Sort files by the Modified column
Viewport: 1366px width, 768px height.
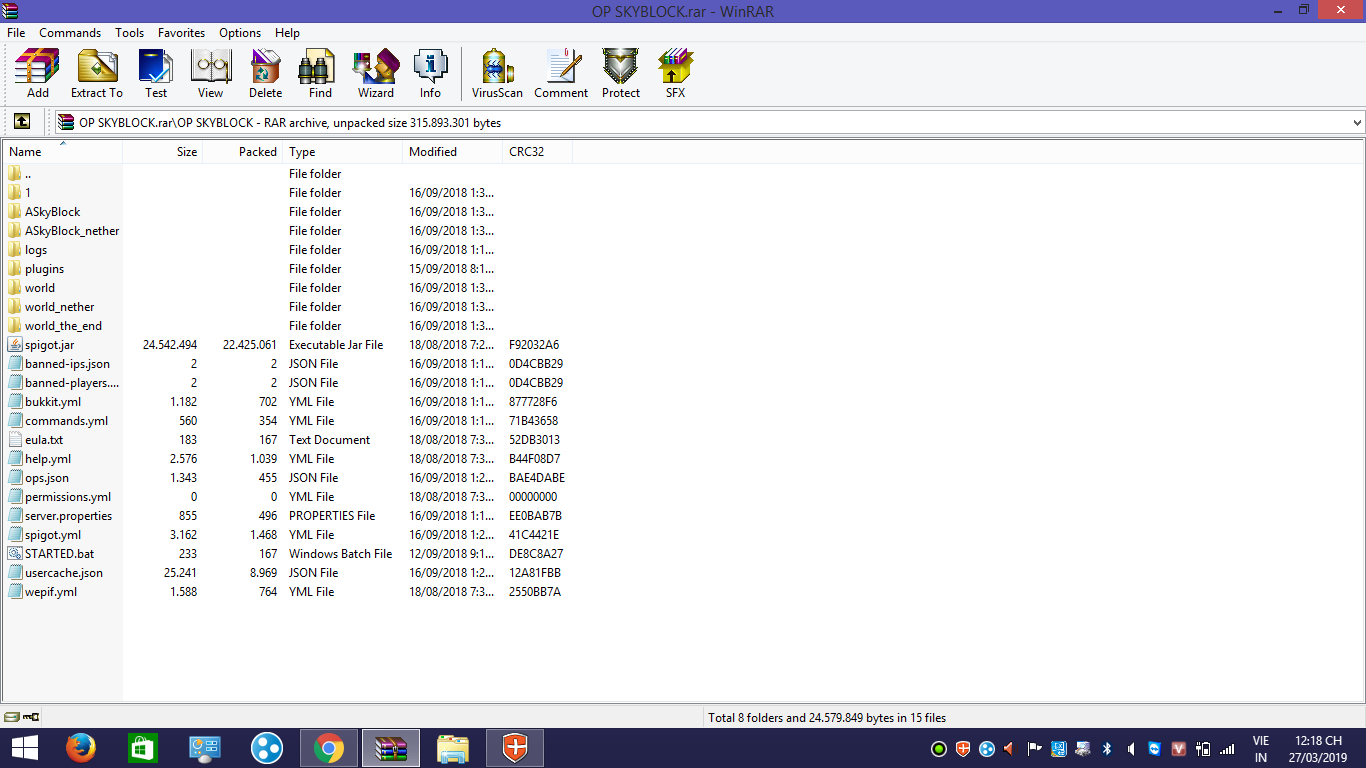453,152
